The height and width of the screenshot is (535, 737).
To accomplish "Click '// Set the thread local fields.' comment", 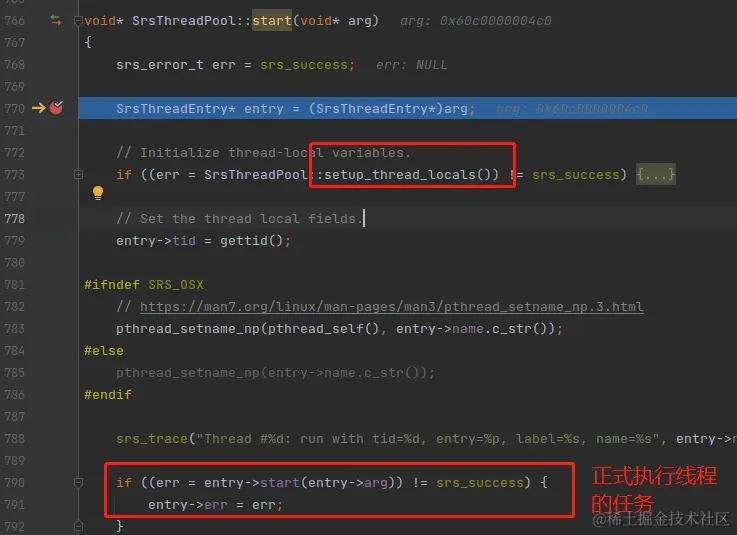I will [x=240, y=219].
